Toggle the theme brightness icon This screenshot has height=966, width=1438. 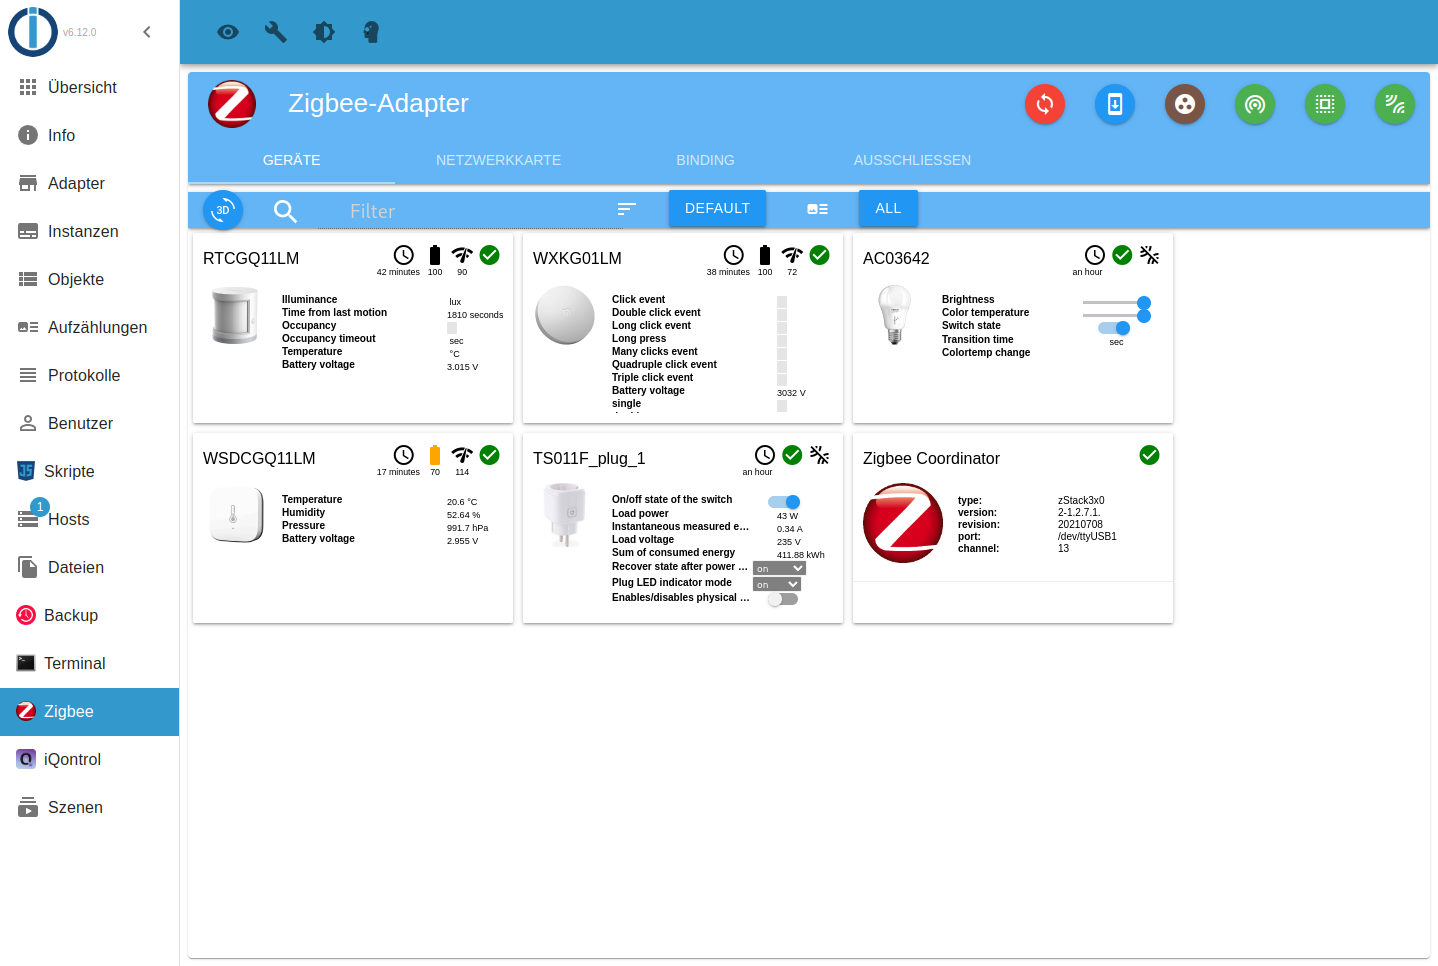point(324,32)
